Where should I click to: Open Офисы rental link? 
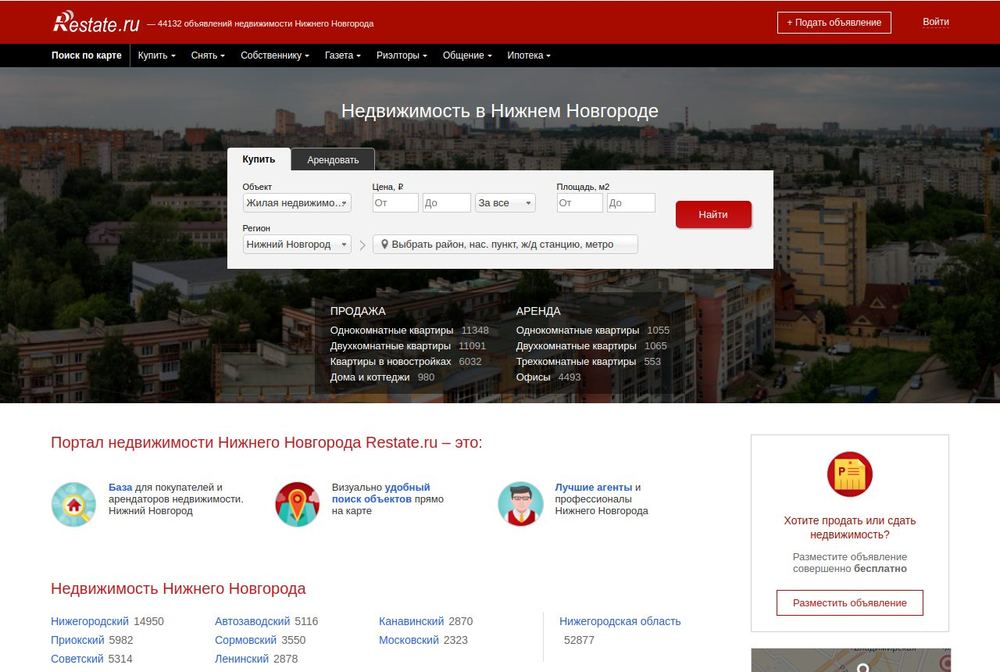coord(533,377)
